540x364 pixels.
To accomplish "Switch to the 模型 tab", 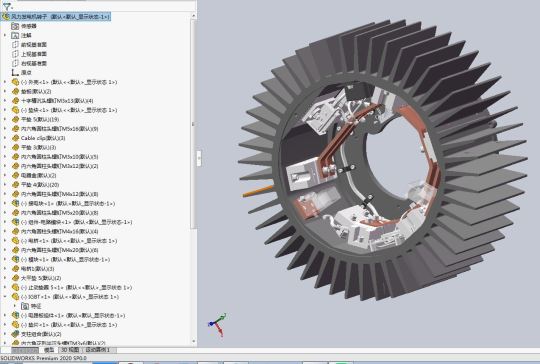I will point(49,350).
